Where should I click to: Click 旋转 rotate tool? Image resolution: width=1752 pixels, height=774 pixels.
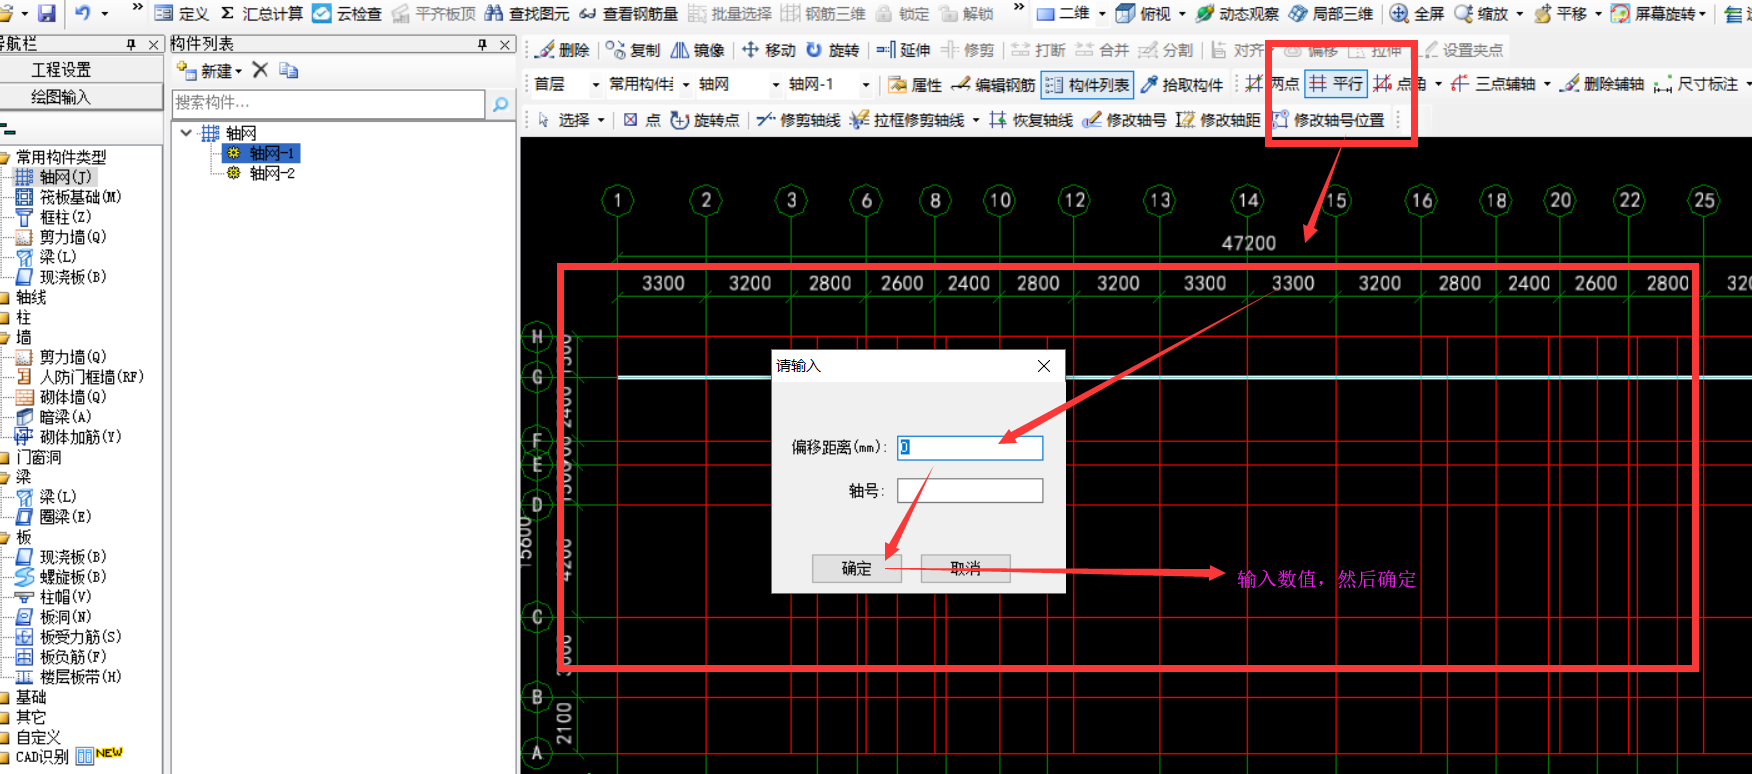(x=832, y=50)
